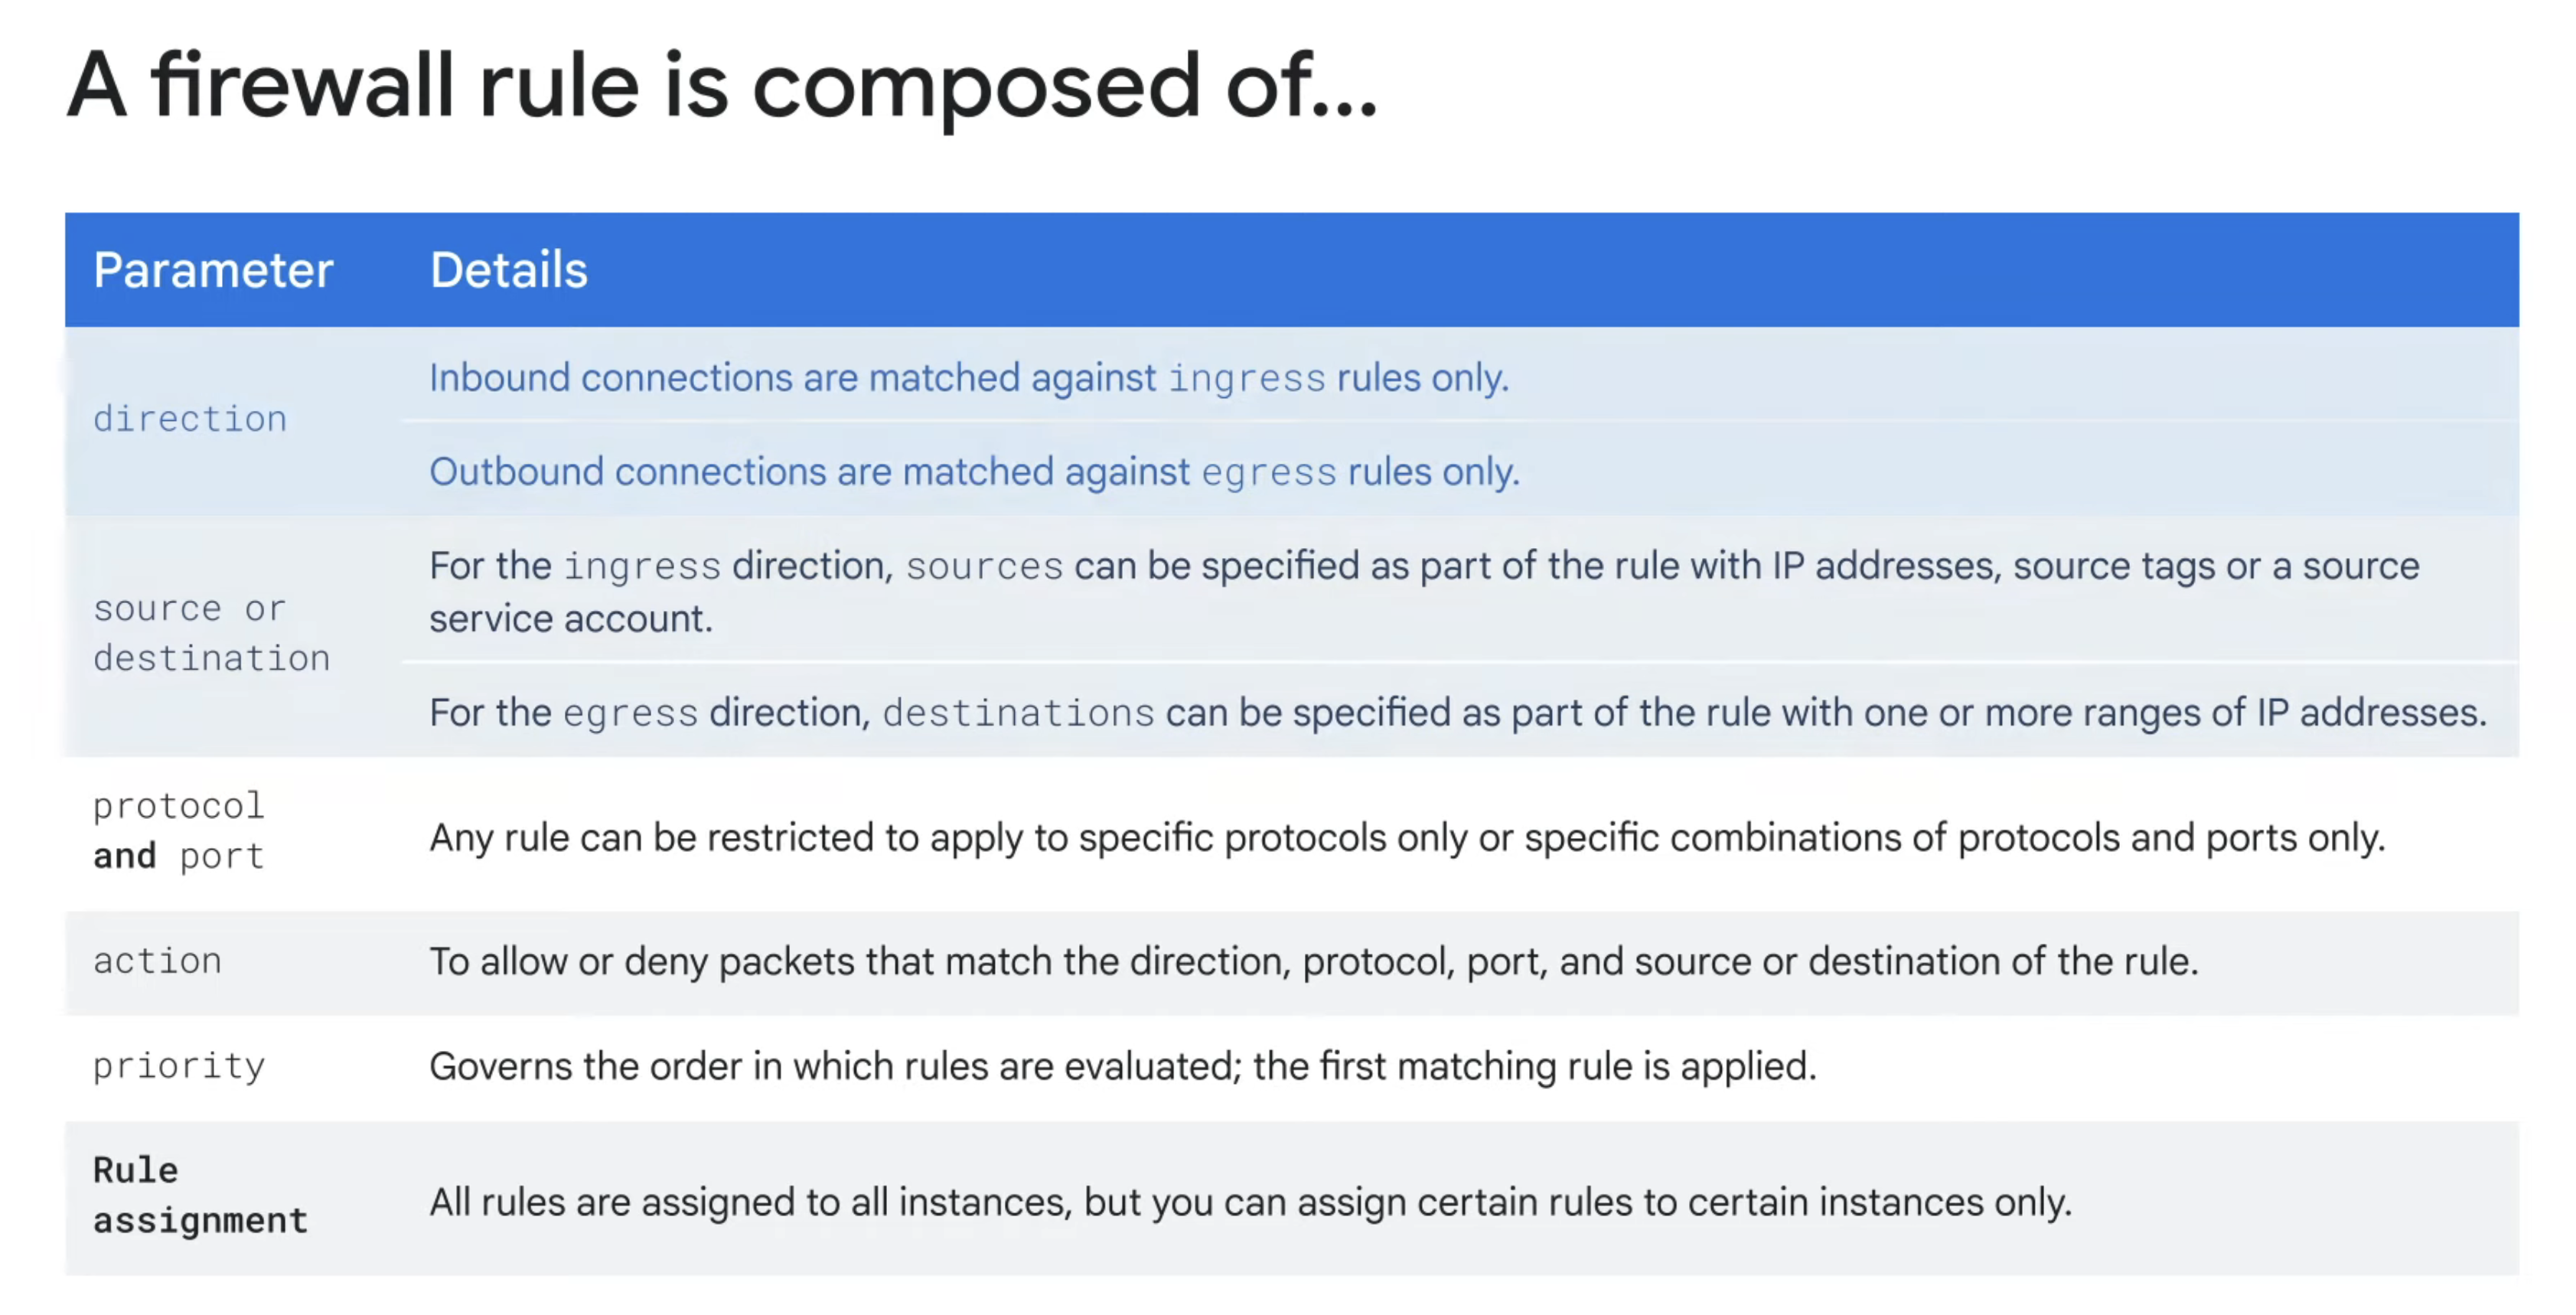
Task: Click the 'Outbound connections' egress rules sentence
Action: coord(974,472)
